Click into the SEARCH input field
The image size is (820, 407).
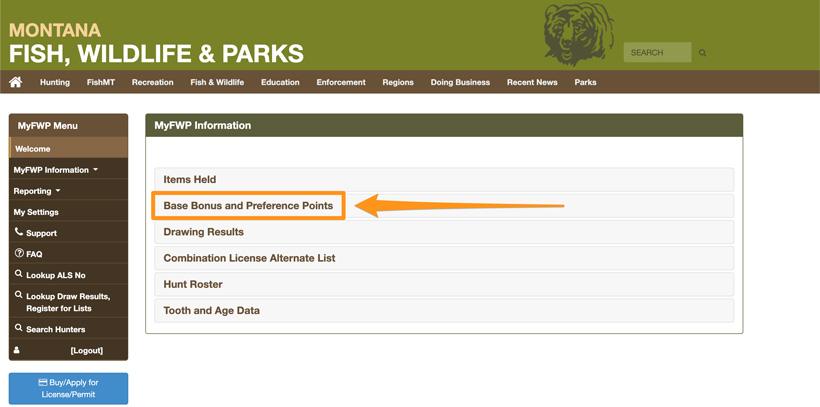657,52
